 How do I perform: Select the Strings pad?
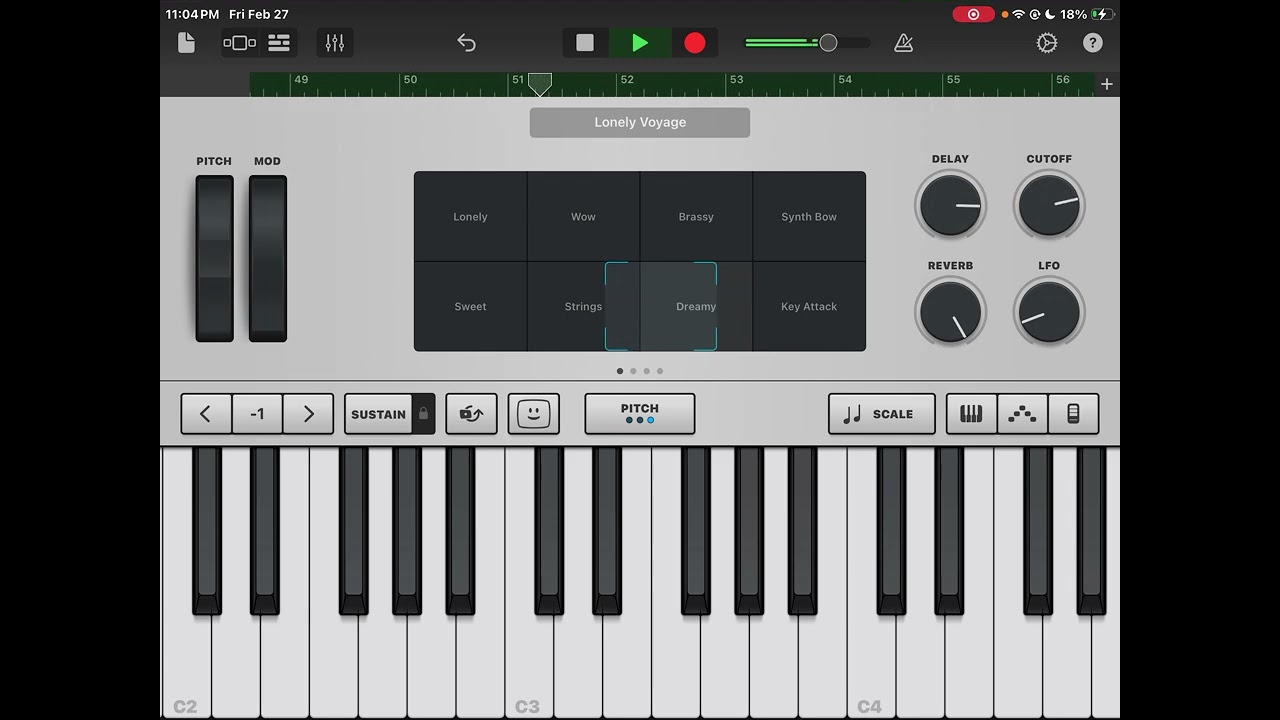click(583, 306)
